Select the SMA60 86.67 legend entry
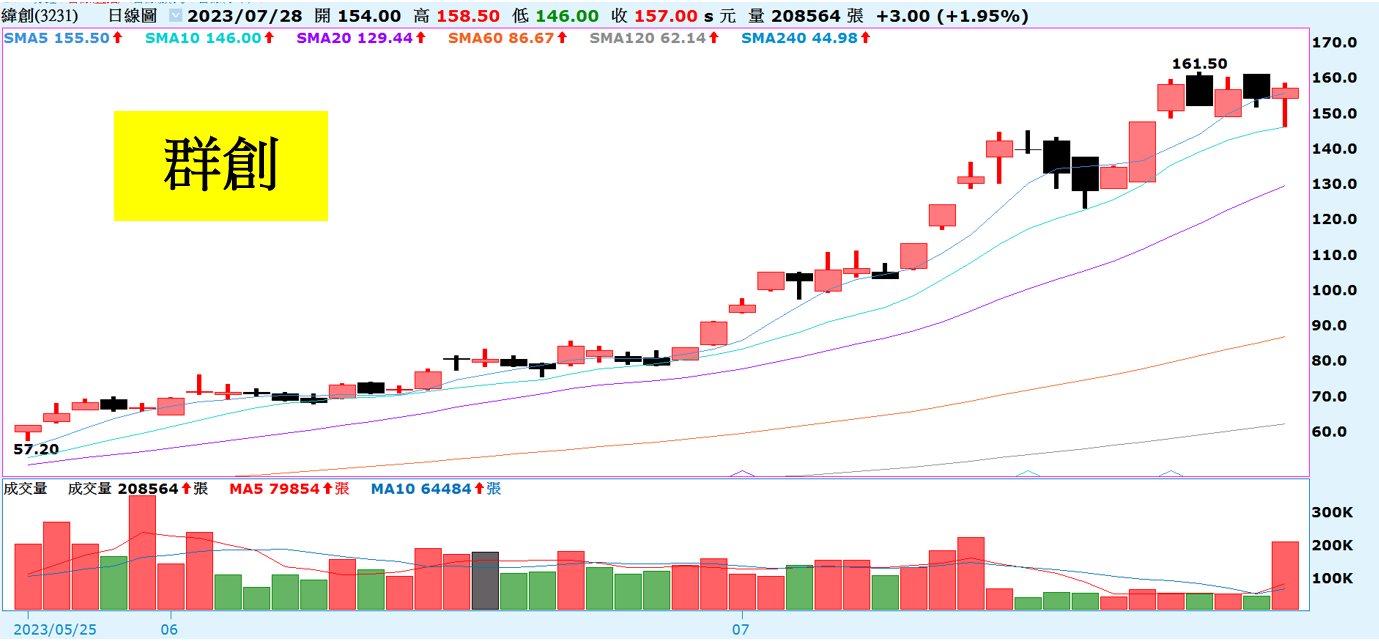The width and height of the screenshot is (1379, 641). [500, 38]
